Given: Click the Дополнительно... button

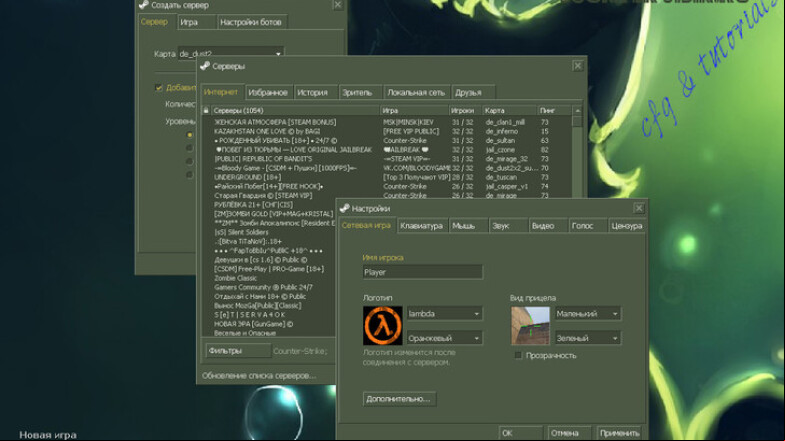Looking at the screenshot, I should (x=399, y=399).
